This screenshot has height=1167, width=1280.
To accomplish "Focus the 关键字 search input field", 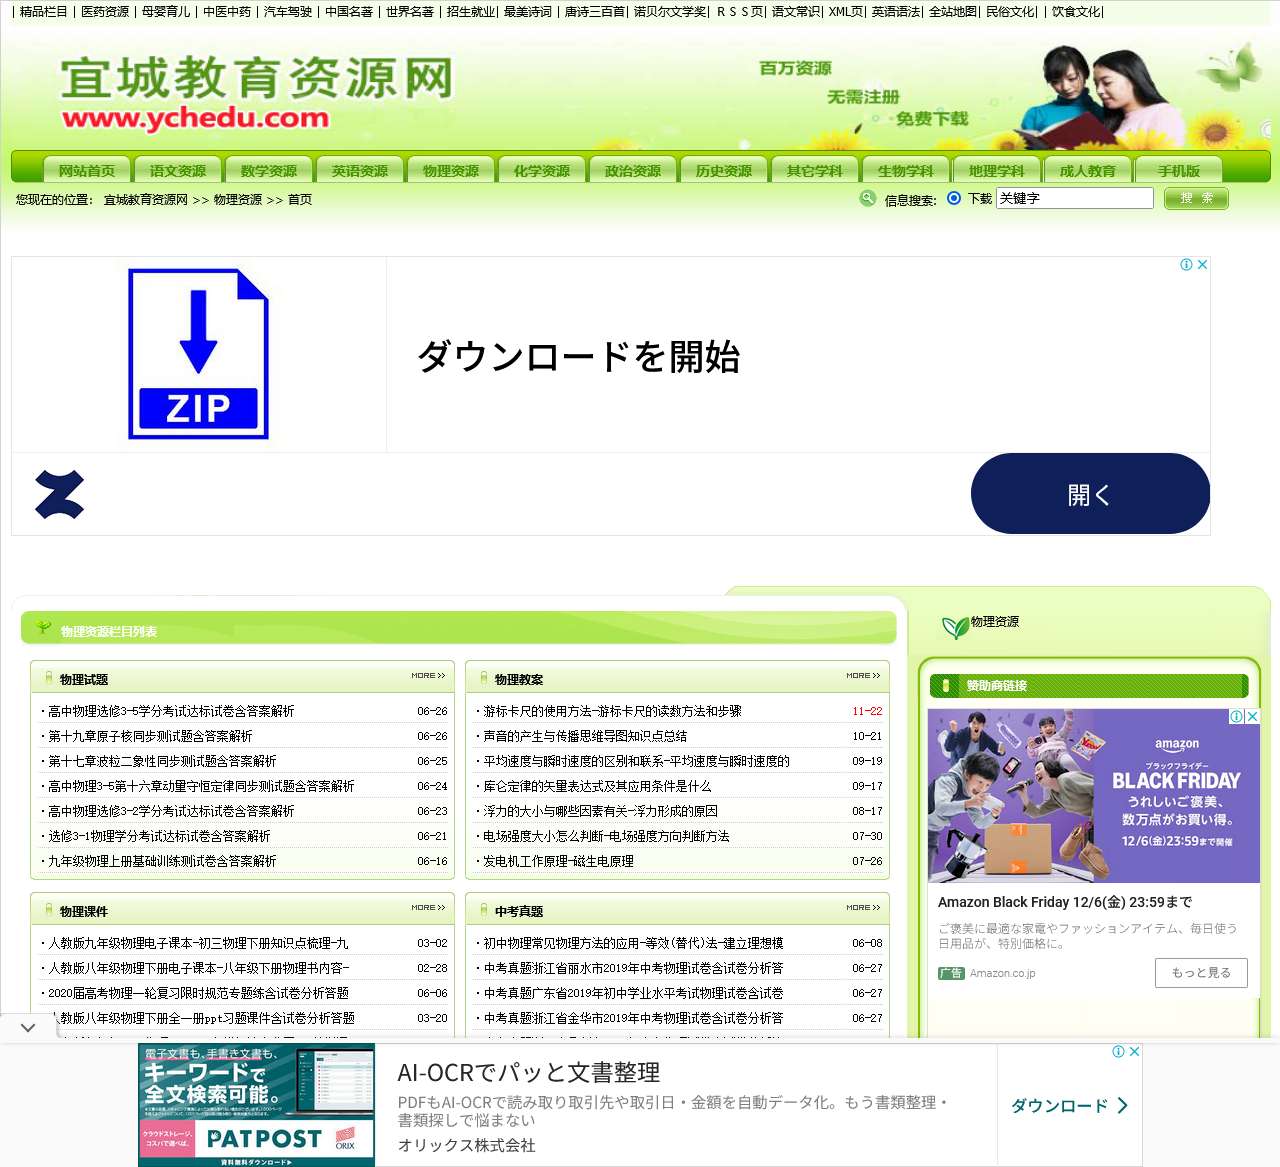I will pyautogui.click(x=1075, y=198).
